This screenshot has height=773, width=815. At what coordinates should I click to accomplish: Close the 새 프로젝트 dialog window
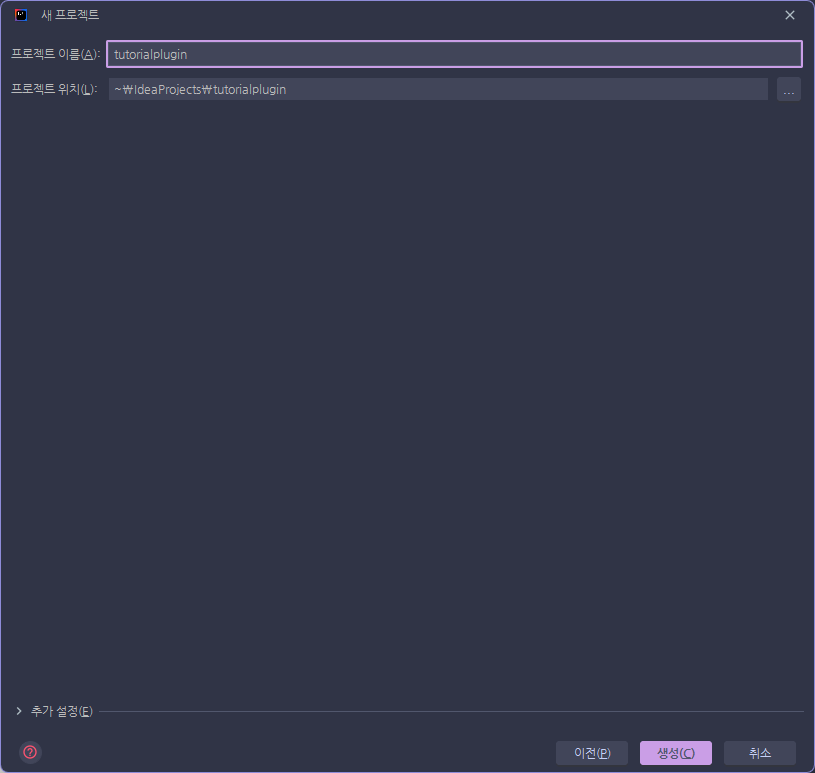tap(790, 15)
